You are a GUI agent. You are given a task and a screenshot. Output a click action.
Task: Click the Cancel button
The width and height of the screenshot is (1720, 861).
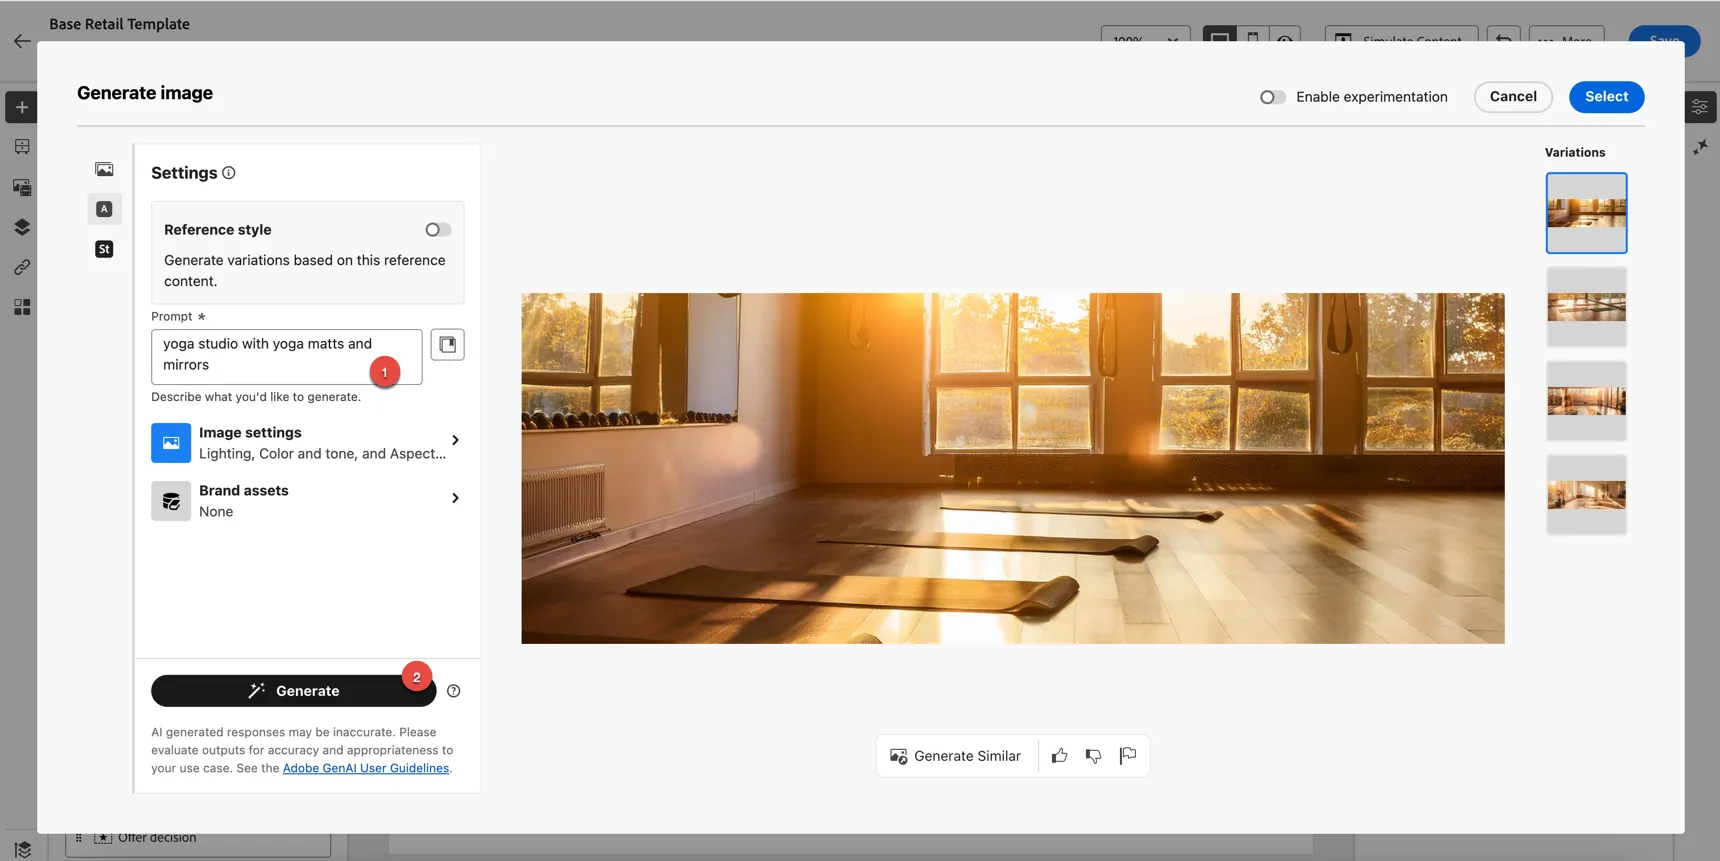1513,97
